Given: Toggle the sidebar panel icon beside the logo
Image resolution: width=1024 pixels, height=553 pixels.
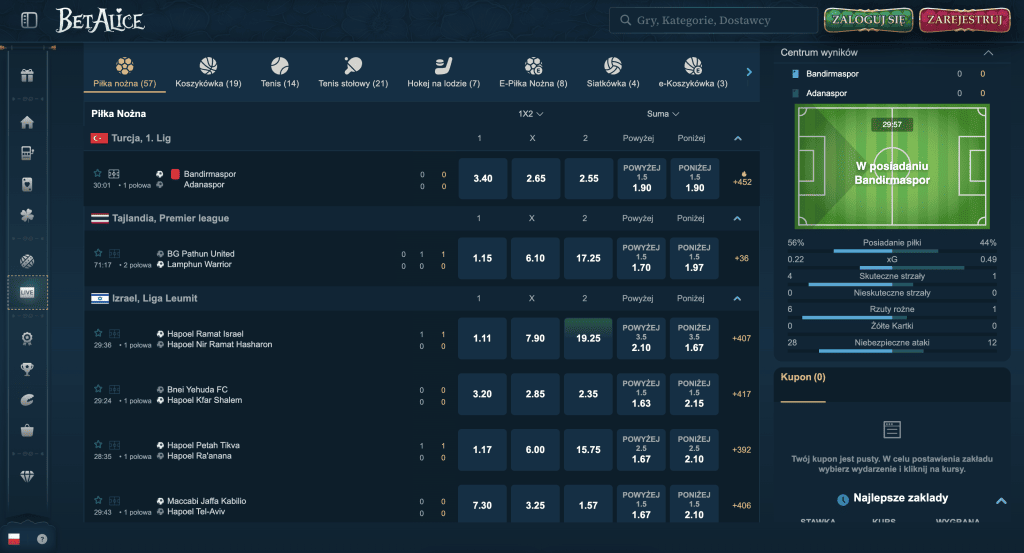Looking at the screenshot, I should point(29,20).
